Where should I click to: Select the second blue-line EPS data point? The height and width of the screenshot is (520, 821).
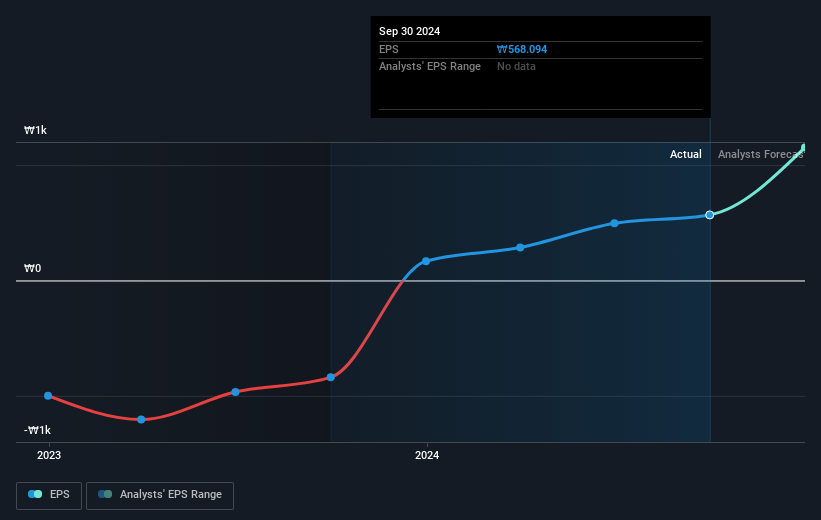click(520, 247)
